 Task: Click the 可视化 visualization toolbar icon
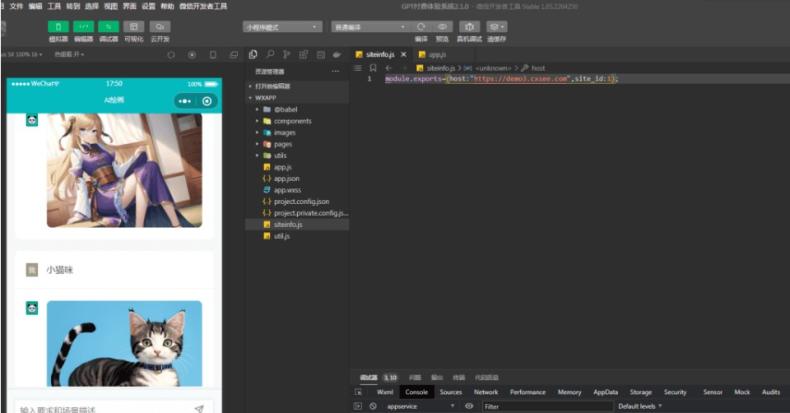click(133, 27)
